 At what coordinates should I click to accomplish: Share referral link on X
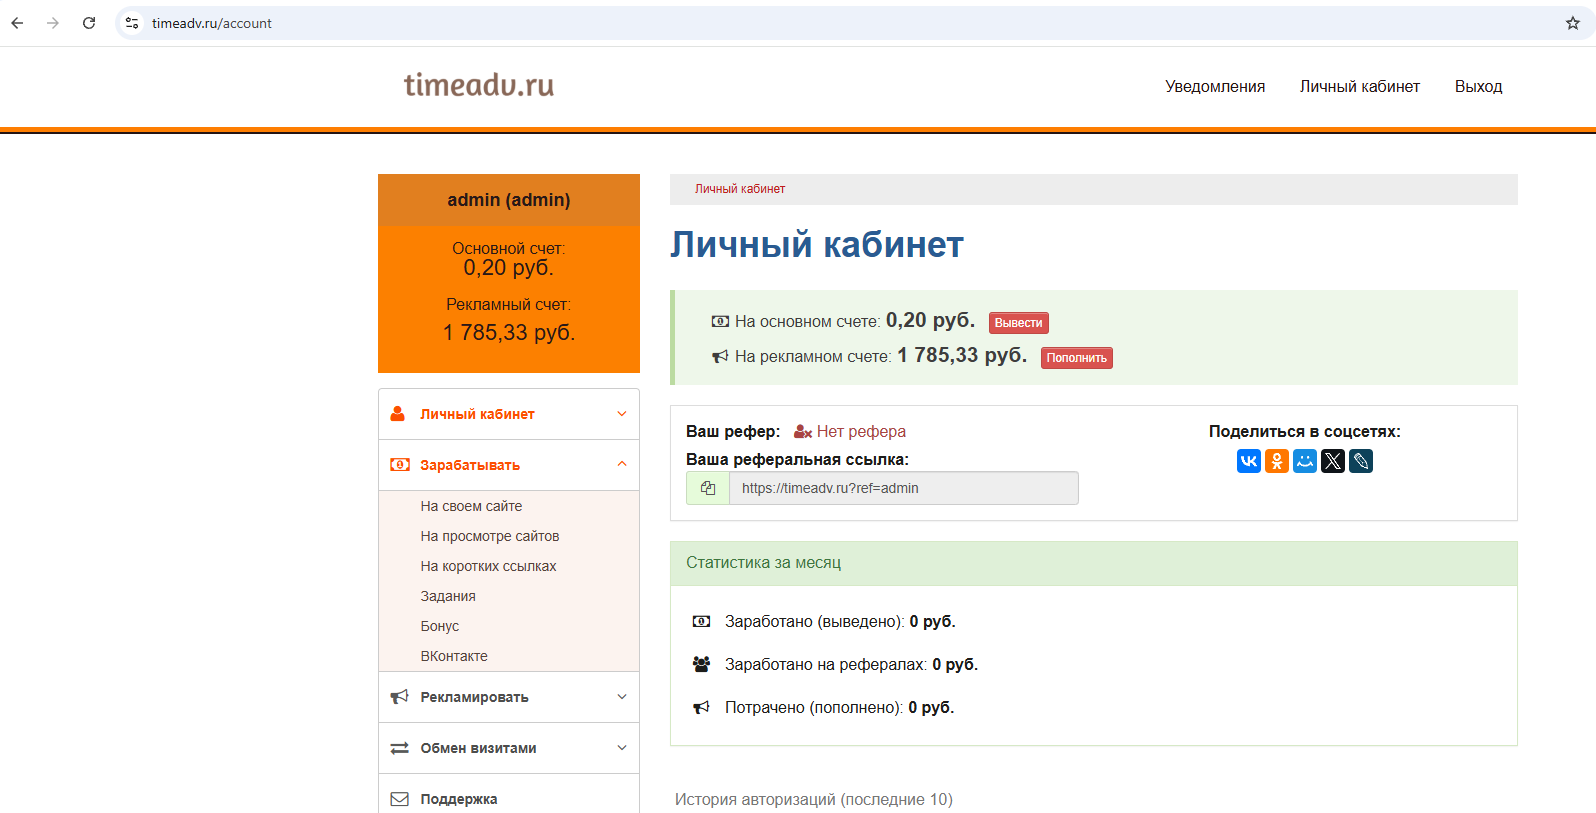coord(1332,461)
